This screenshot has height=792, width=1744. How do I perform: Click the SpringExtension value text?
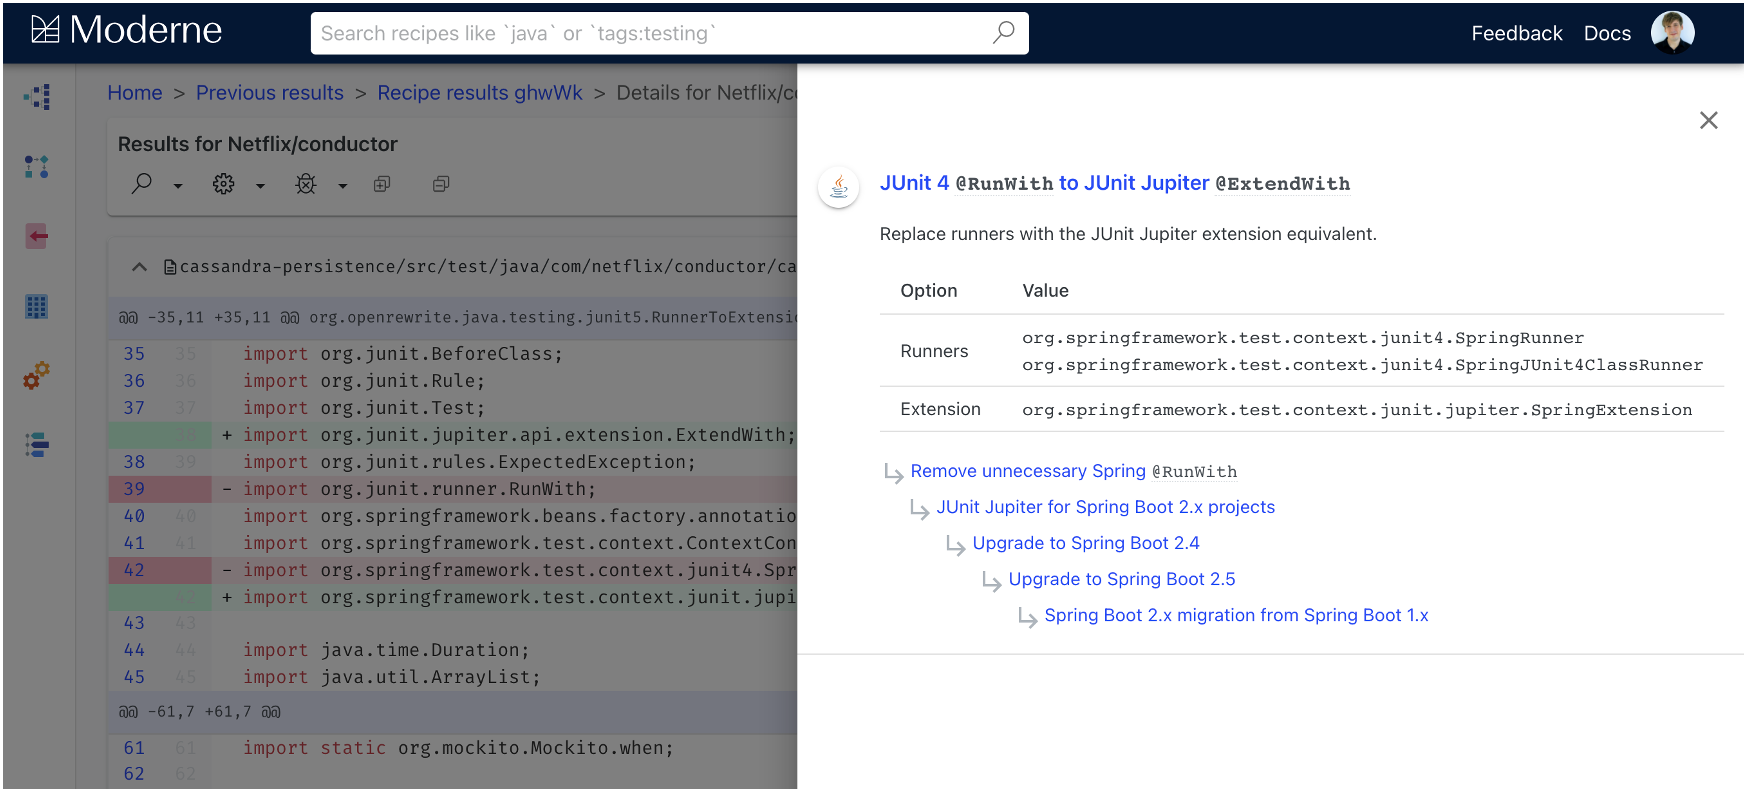[x=1357, y=410]
